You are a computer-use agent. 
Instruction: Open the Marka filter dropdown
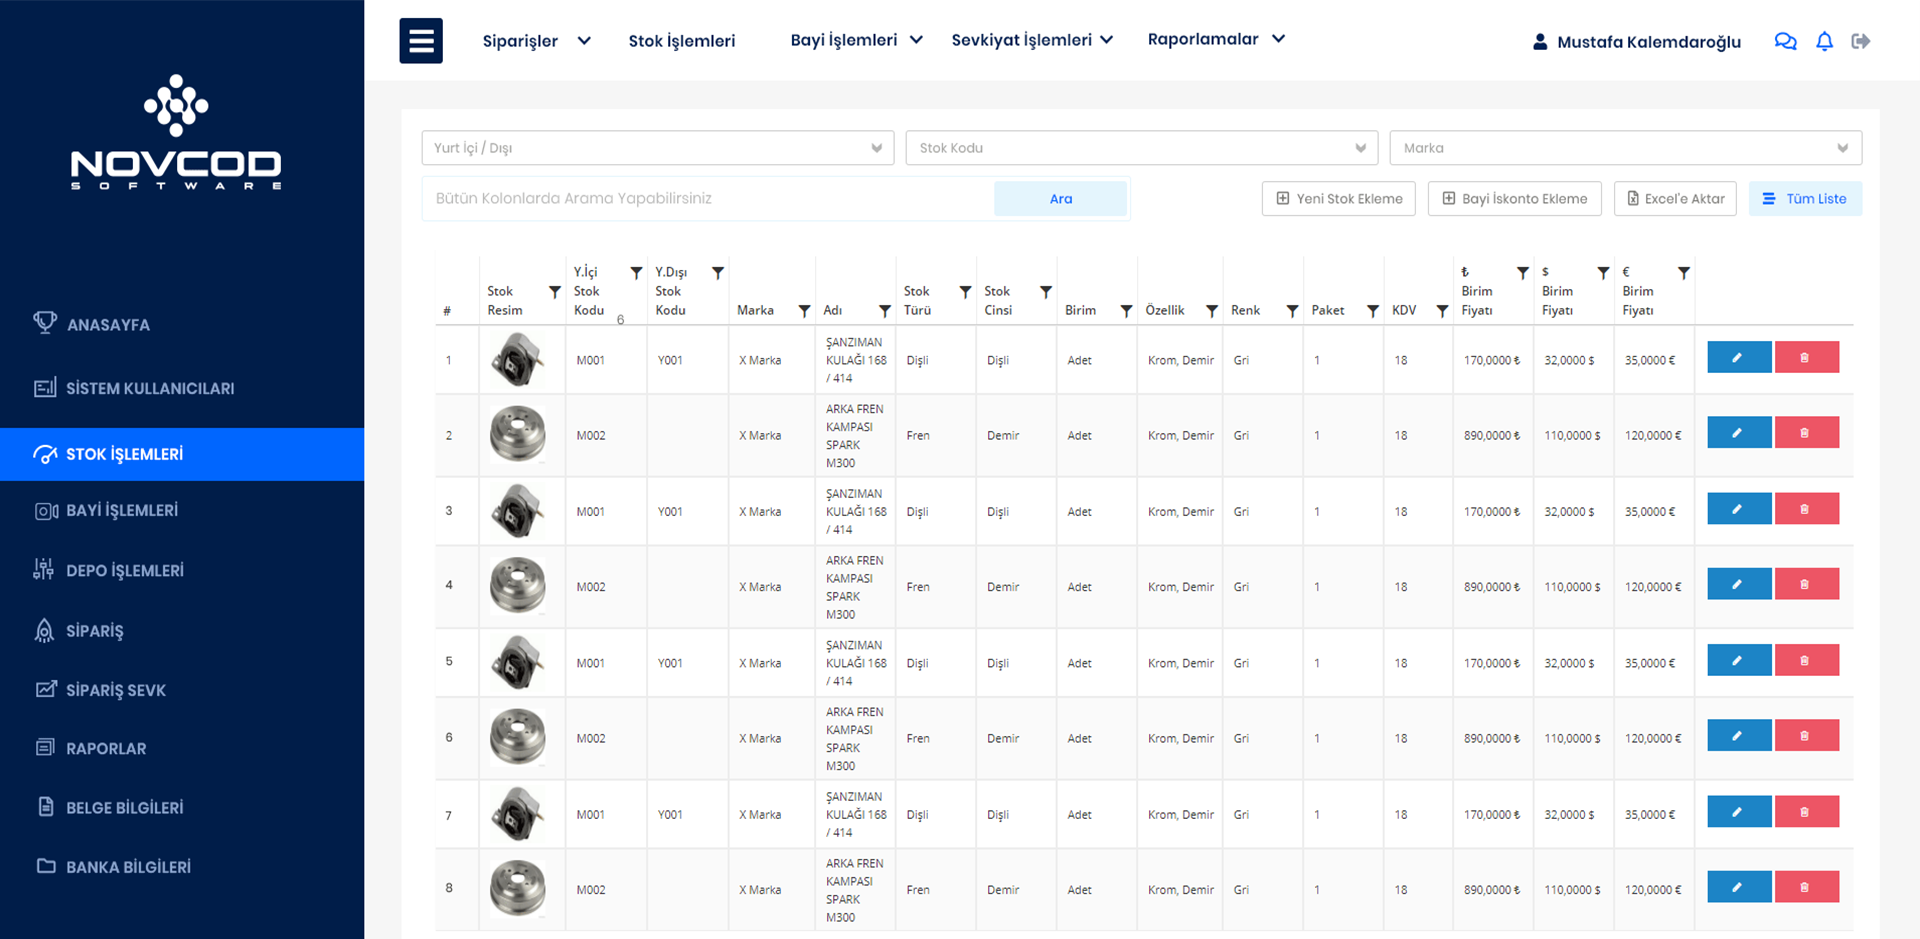click(x=1625, y=148)
